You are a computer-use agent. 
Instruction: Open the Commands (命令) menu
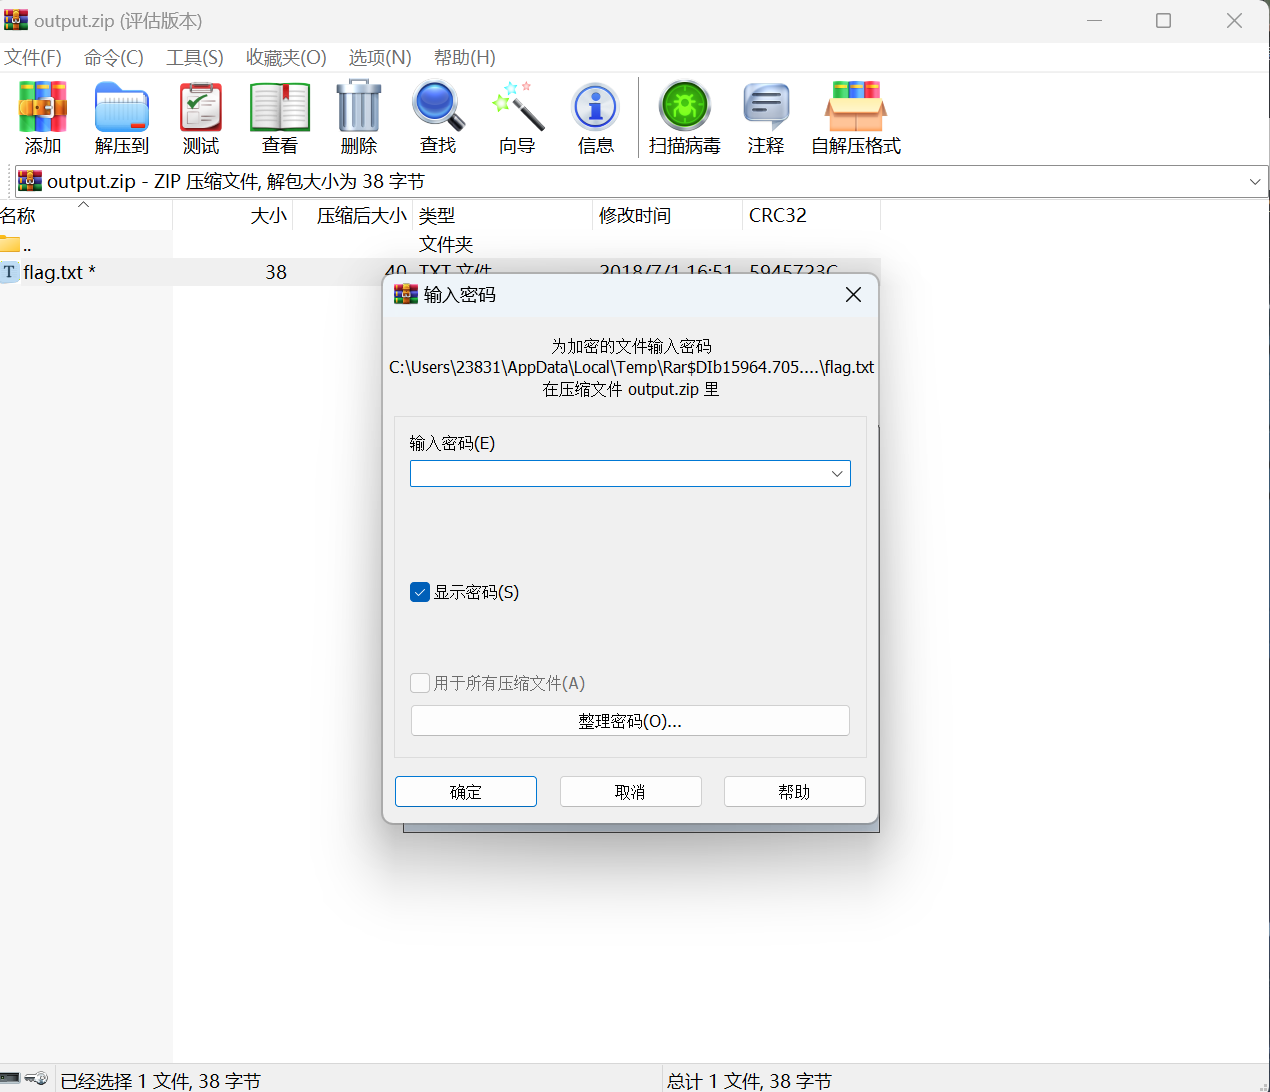114,58
